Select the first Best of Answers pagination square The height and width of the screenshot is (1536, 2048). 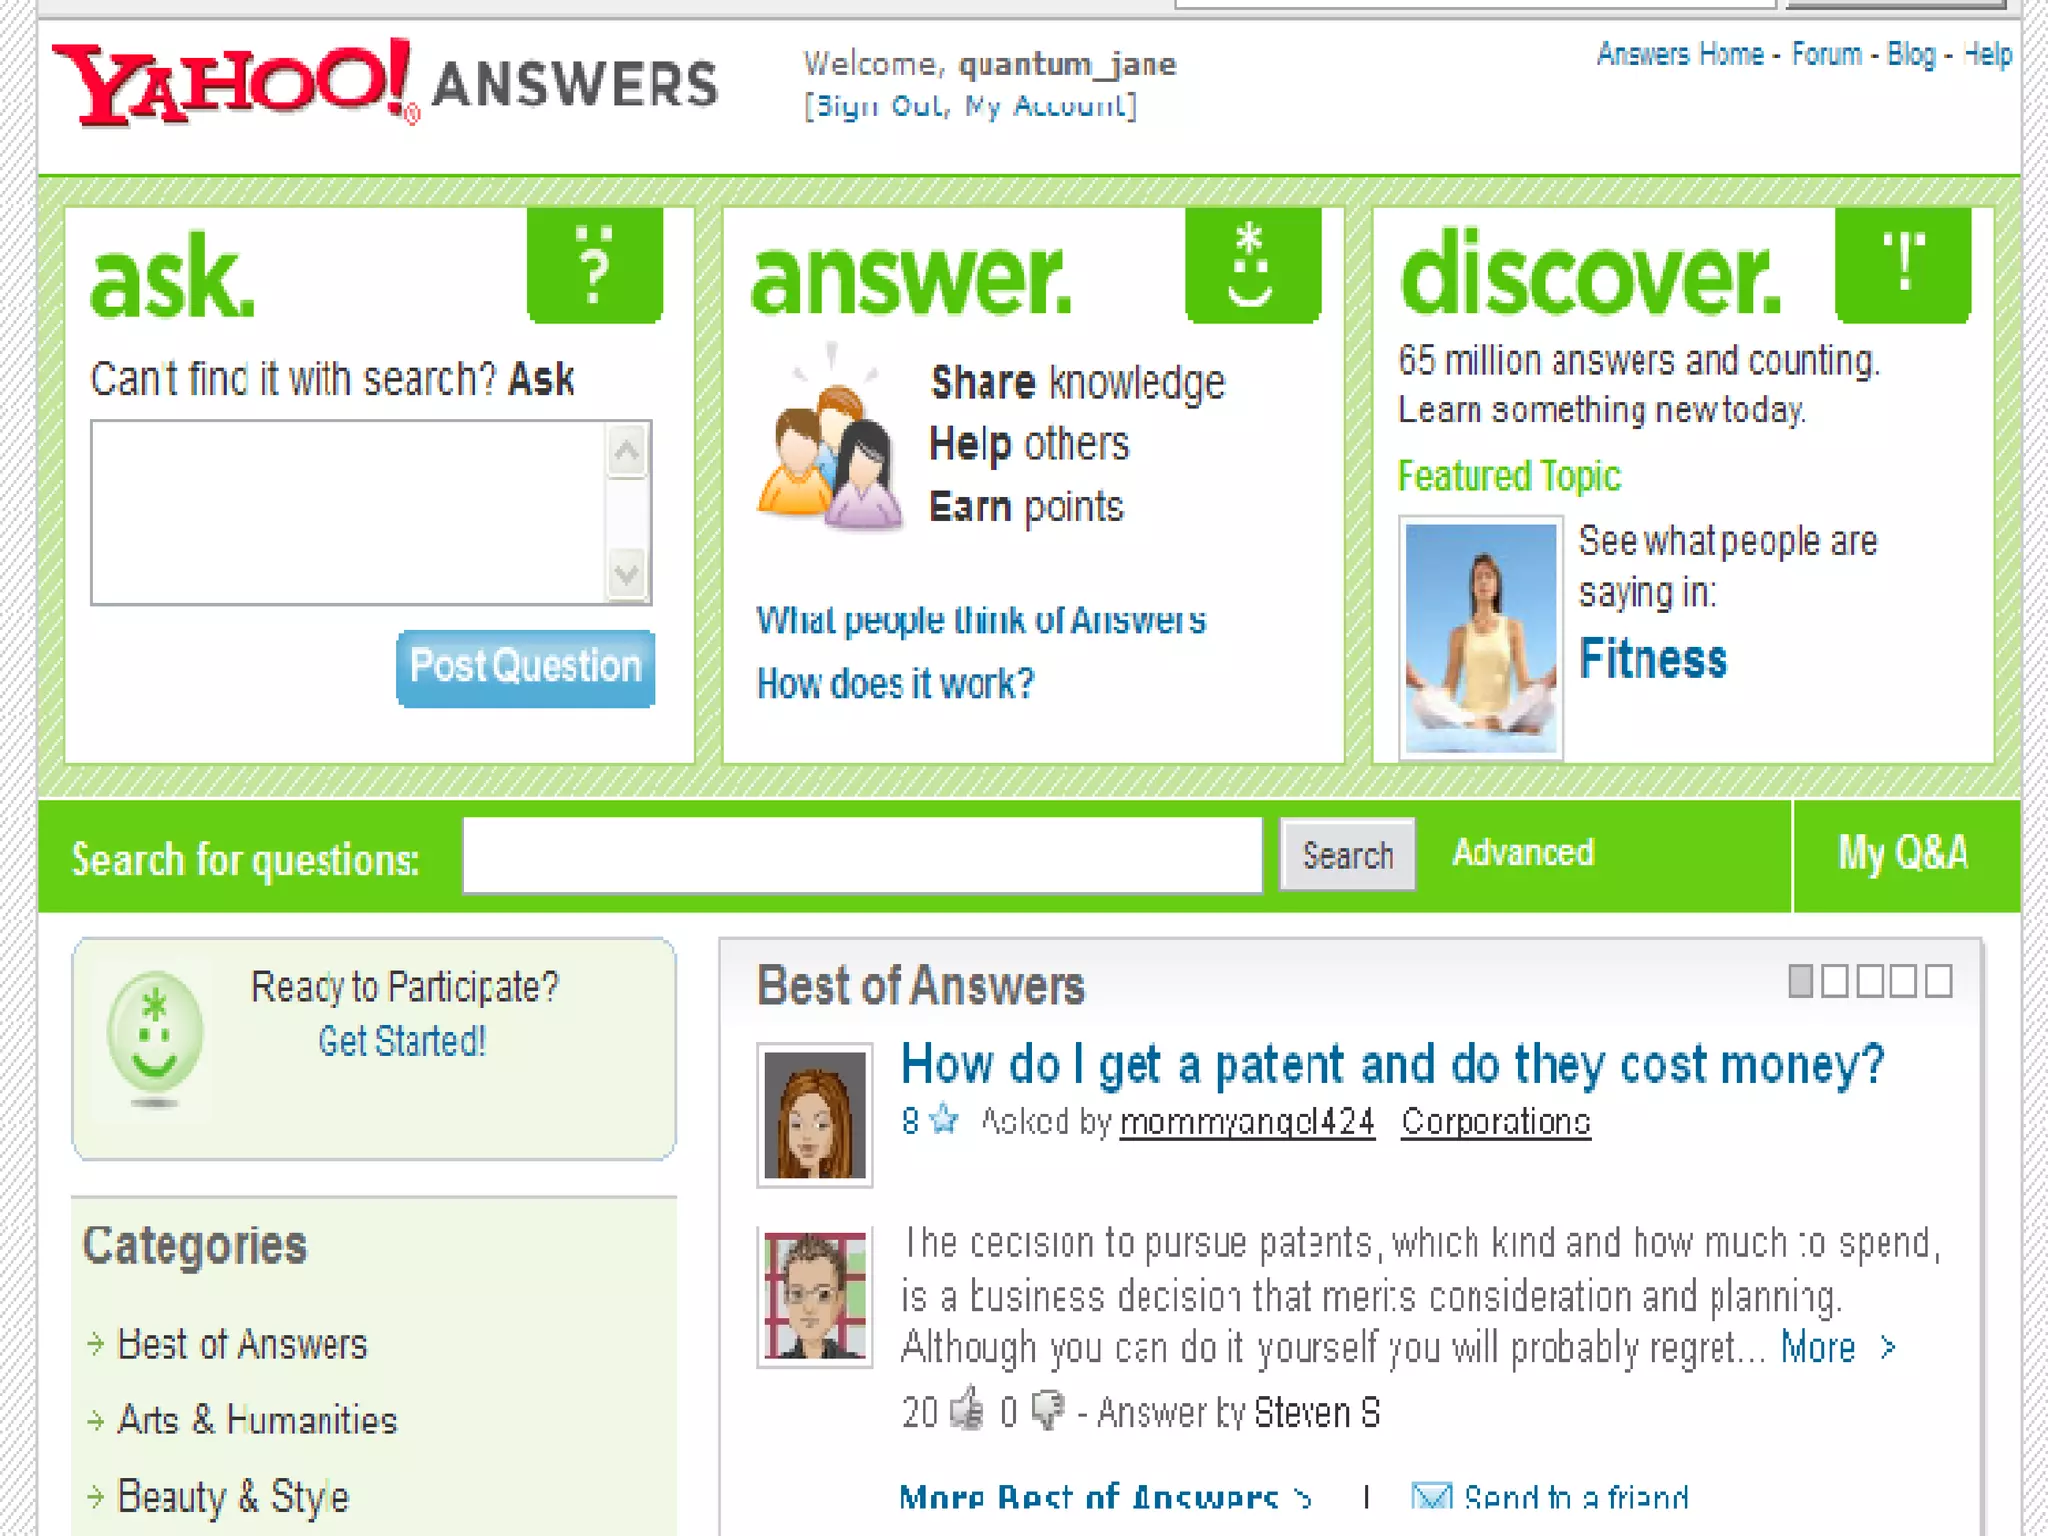[x=1800, y=981]
